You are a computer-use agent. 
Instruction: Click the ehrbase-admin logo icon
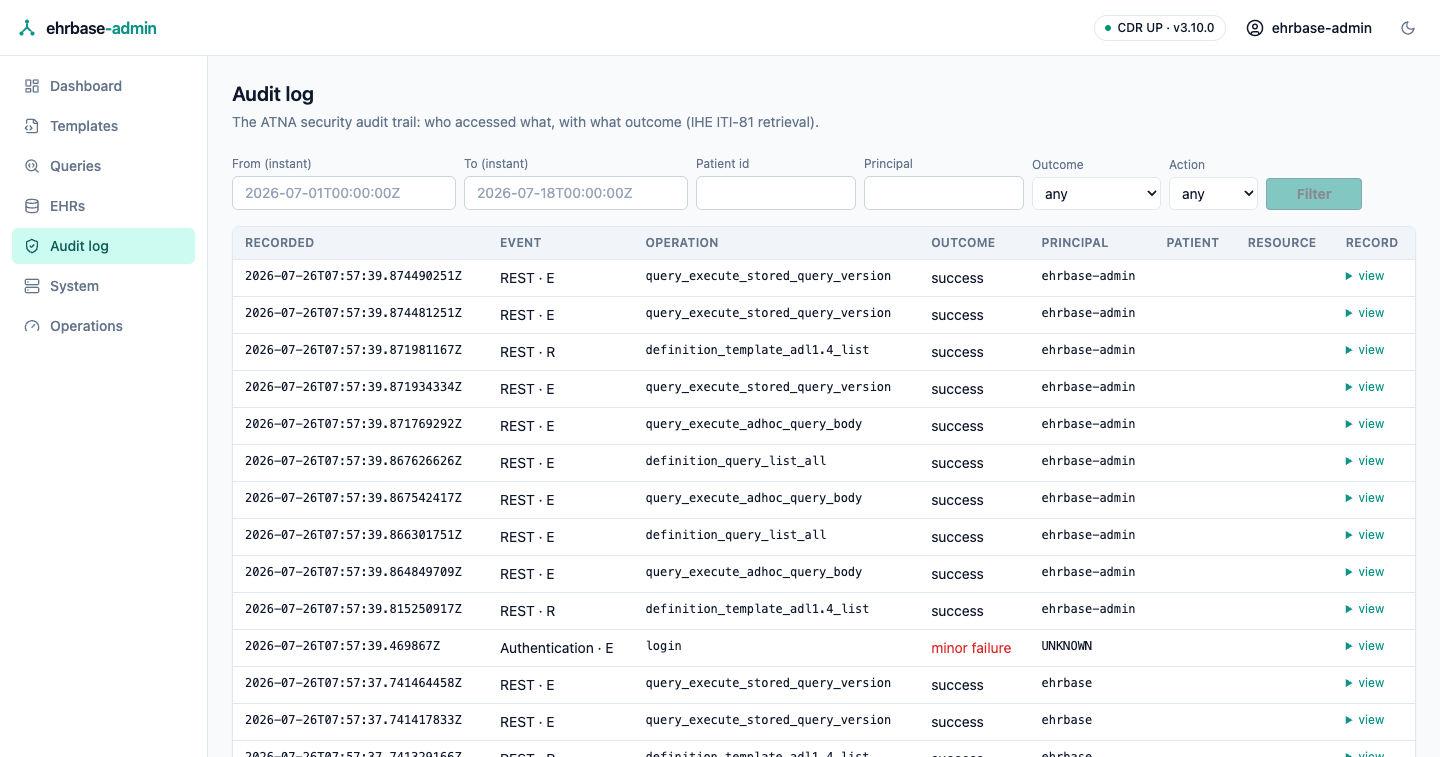27,28
